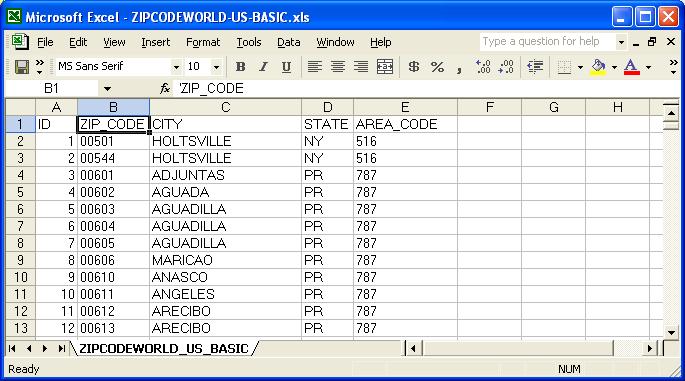The height and width of the screenshot is (381, 685).
Task: Apply Currency style dollar icon
Action: point(414,67)
